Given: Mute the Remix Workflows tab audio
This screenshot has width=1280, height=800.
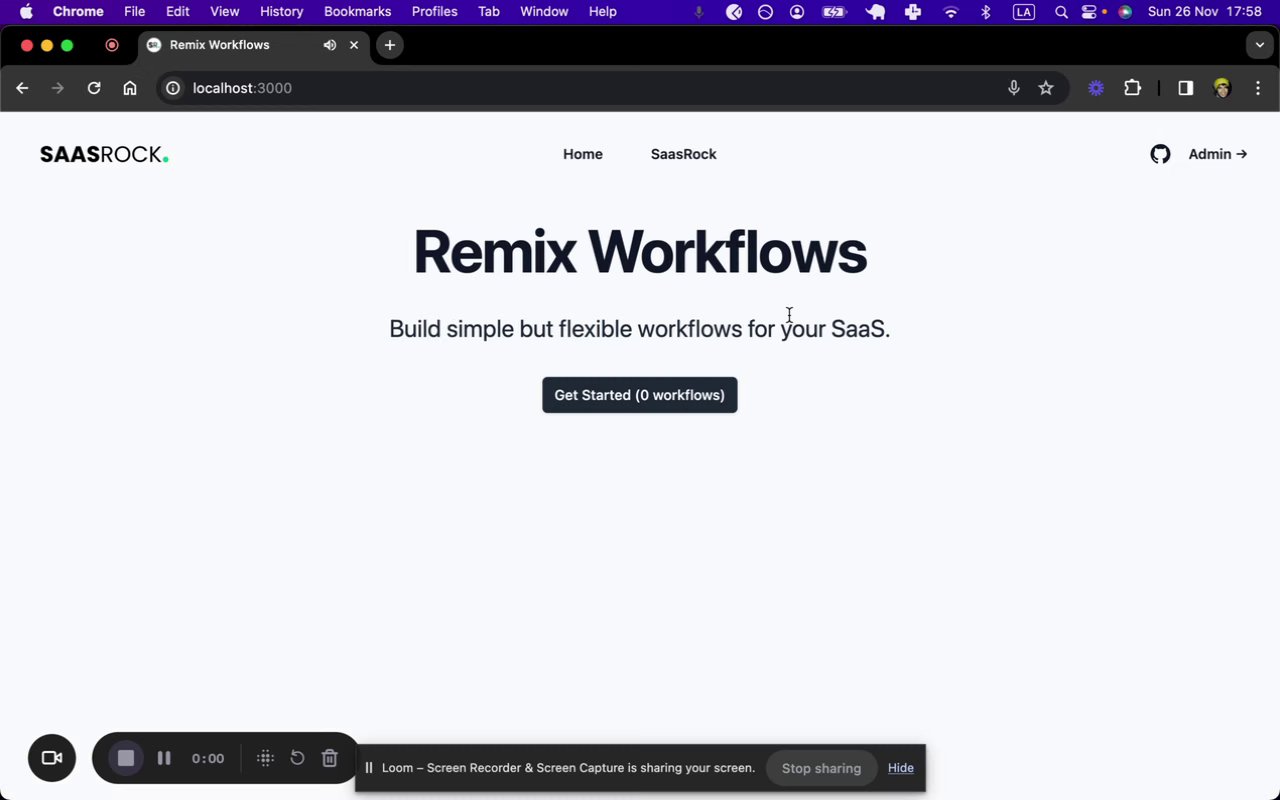Looking at the screenshot, I should [x=330, y=45].
